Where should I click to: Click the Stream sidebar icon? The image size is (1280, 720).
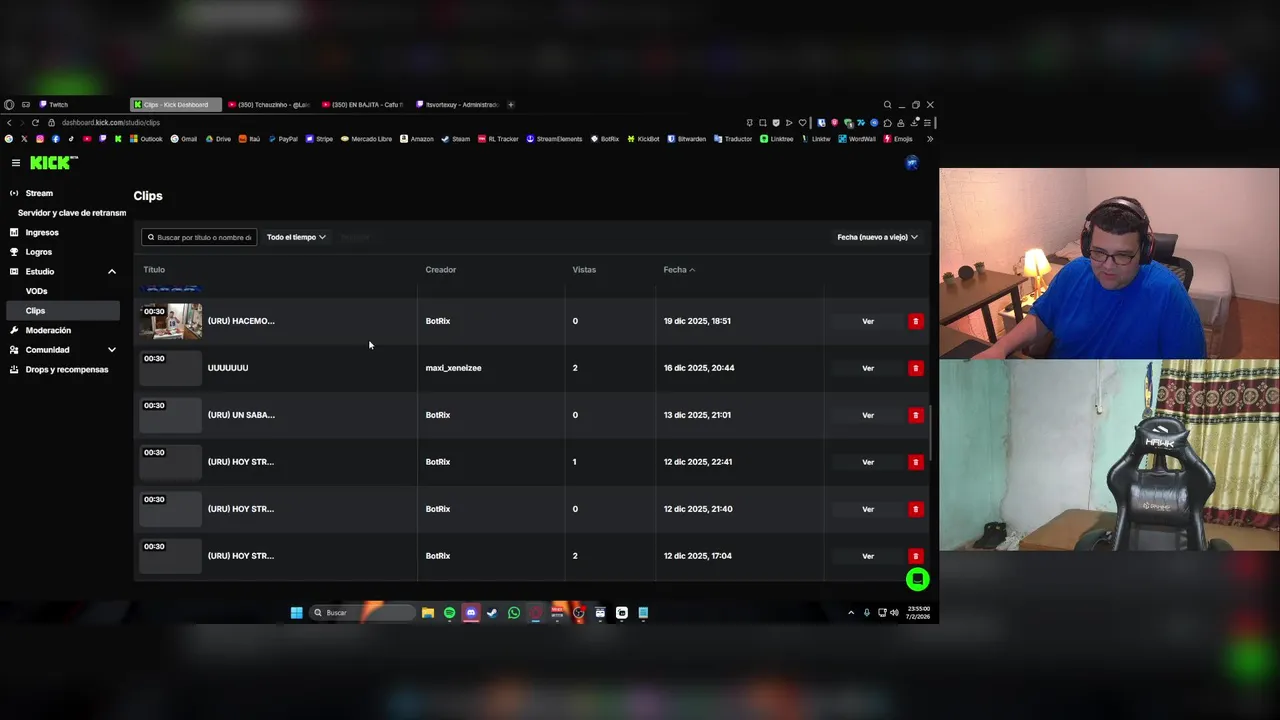tap(14, 193)
